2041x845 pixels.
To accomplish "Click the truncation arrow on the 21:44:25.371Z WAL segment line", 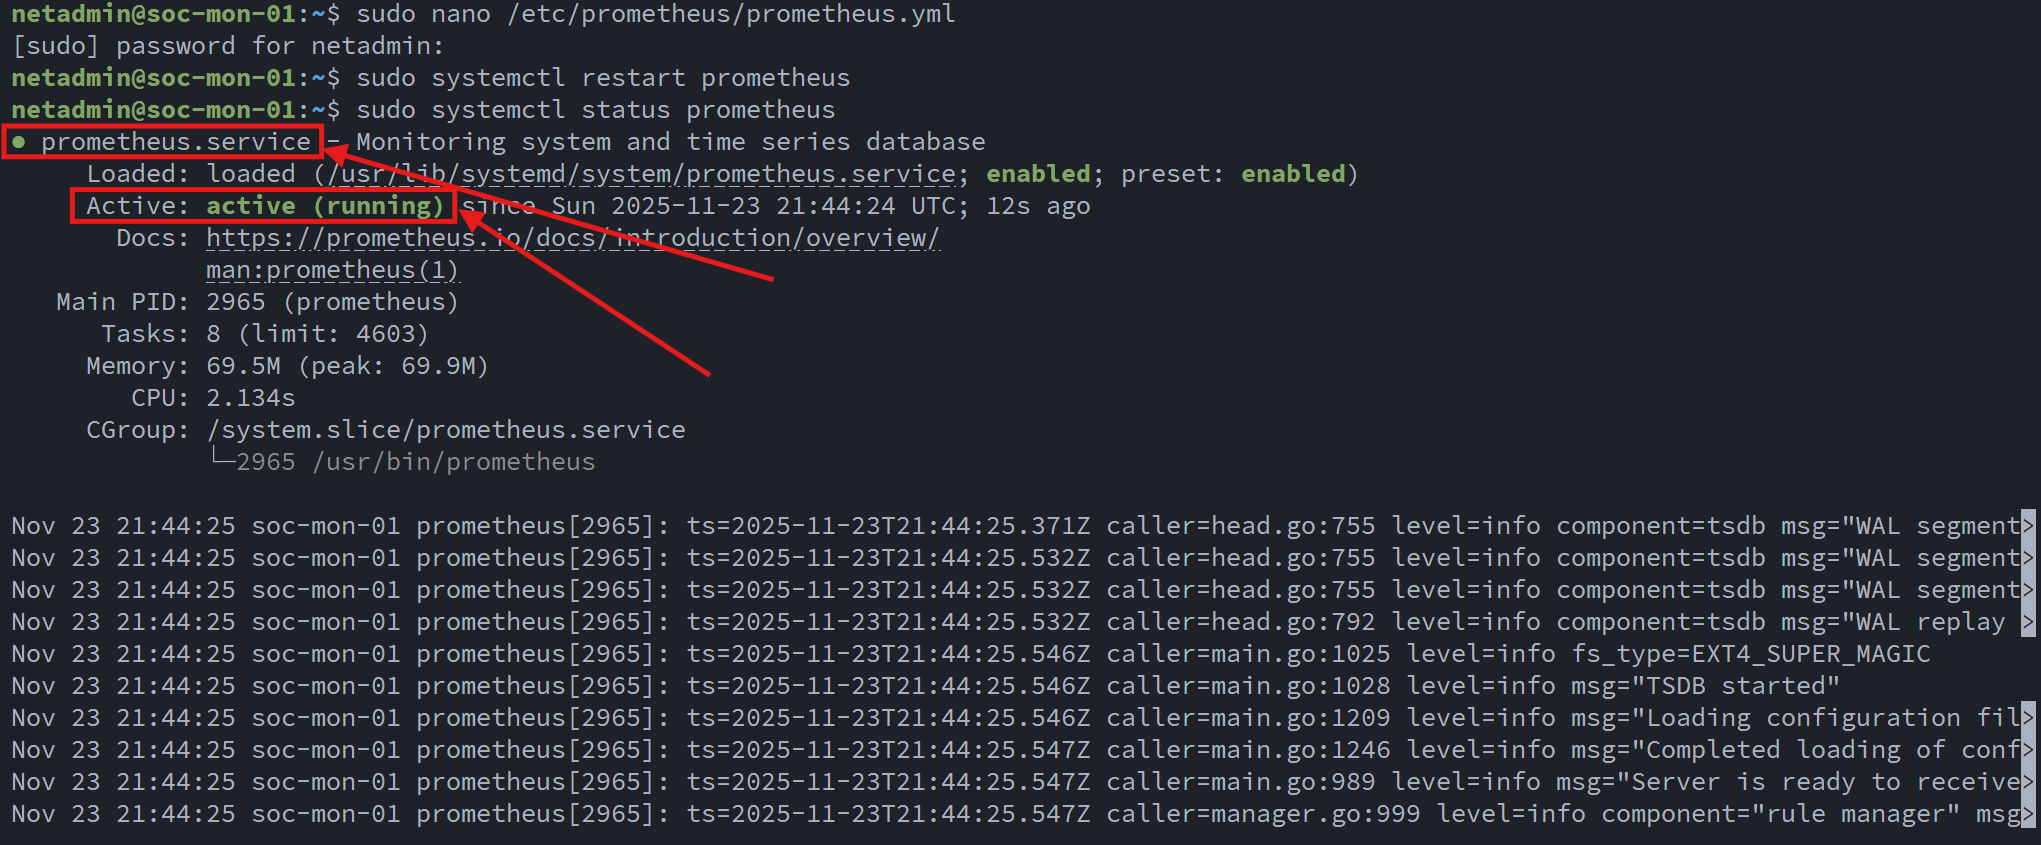I will pyautogui.click(x=2028, y=526).
